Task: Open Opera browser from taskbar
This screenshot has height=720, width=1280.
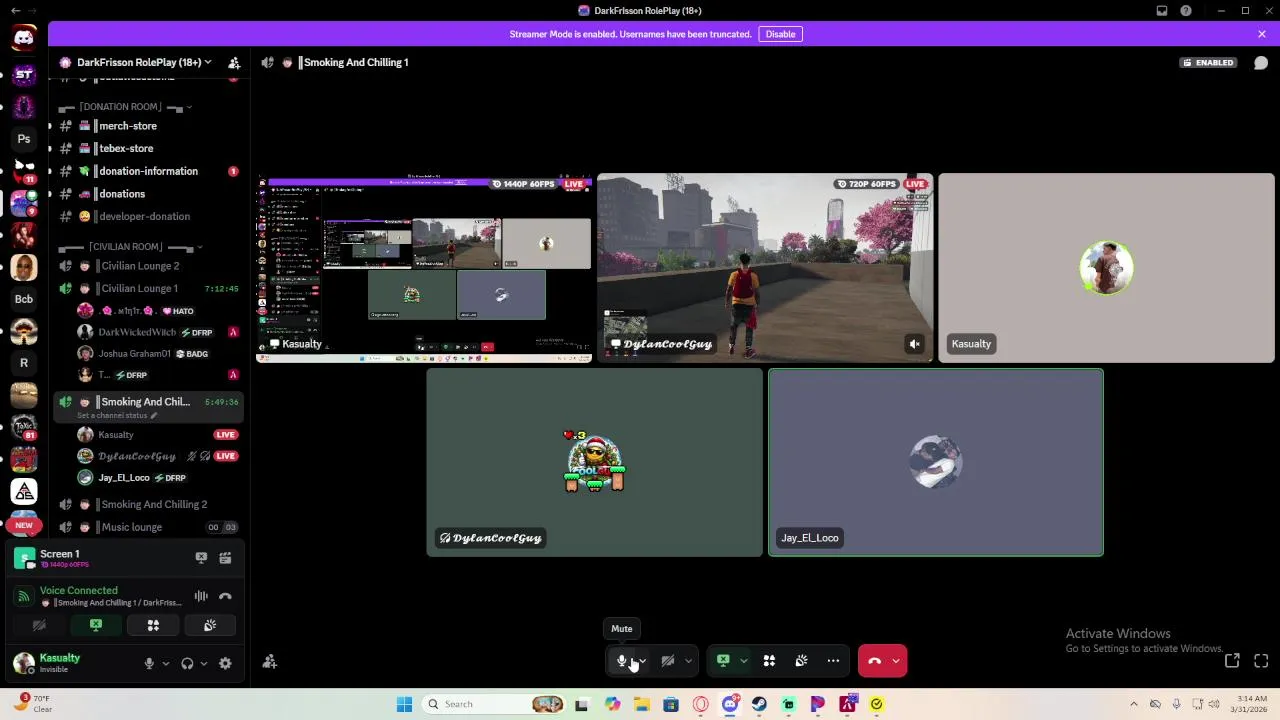Action: pyautogui.click(x=700, y=704)
